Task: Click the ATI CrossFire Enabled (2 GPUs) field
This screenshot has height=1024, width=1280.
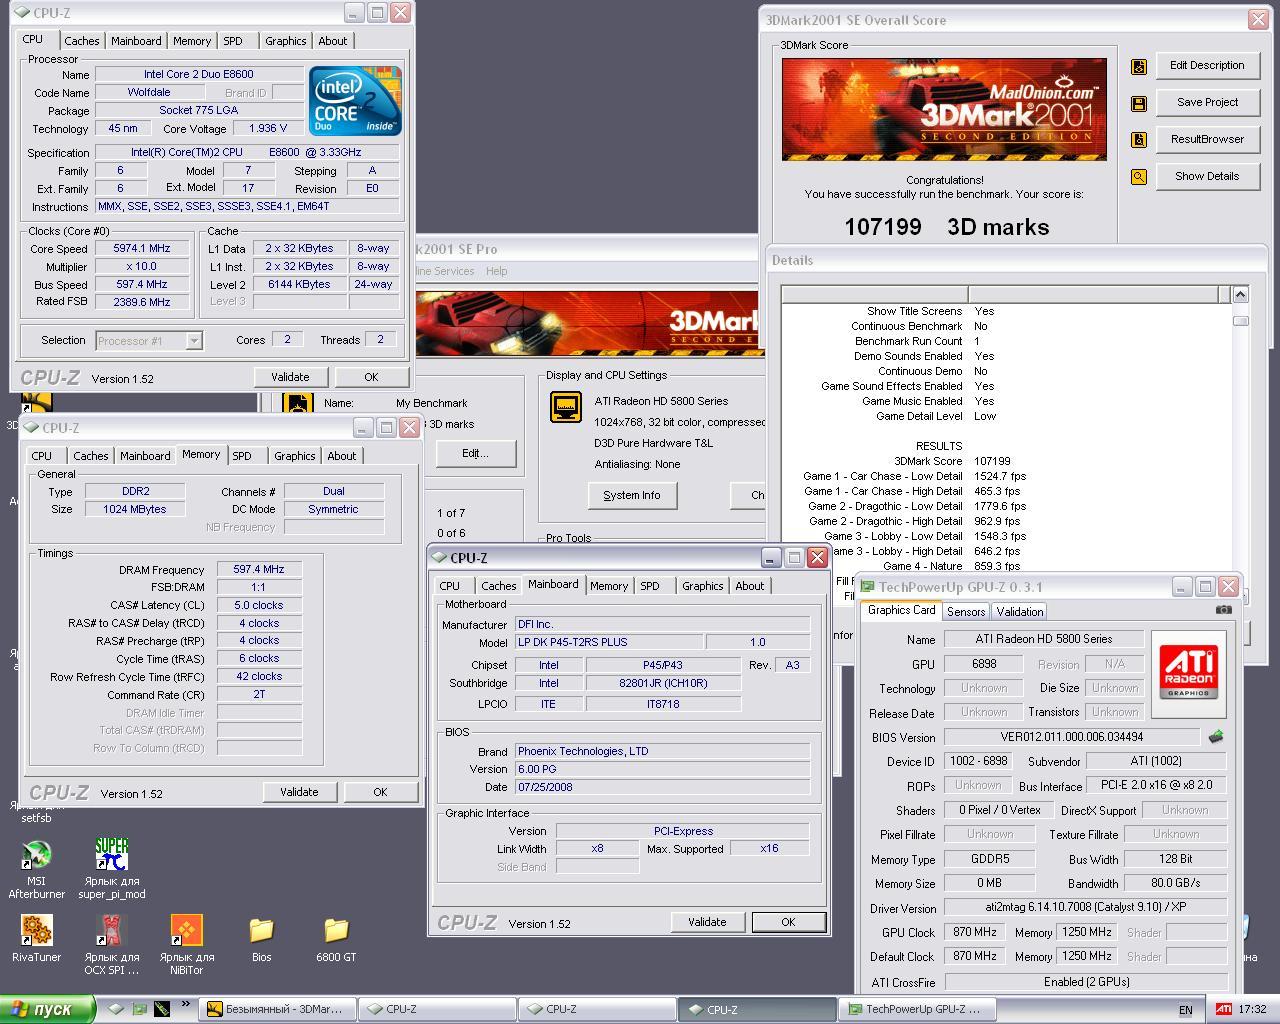Action: click(1086, 982)
